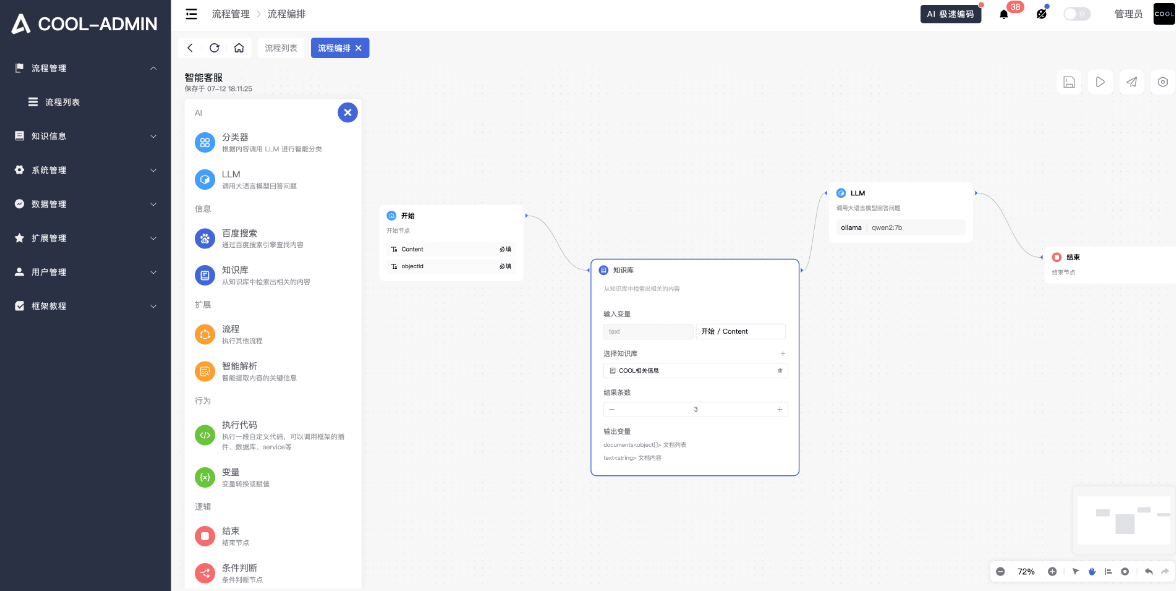Click the minimap thumbnail

click(x=1123, y=519)
